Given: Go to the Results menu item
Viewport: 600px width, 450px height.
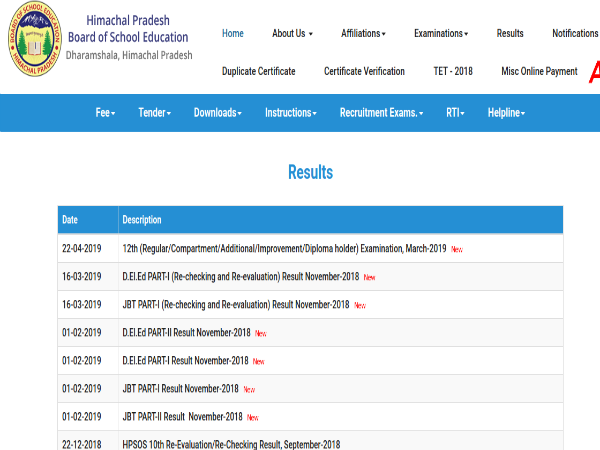Looking at the screenshot, I should [x=510, y=33].
